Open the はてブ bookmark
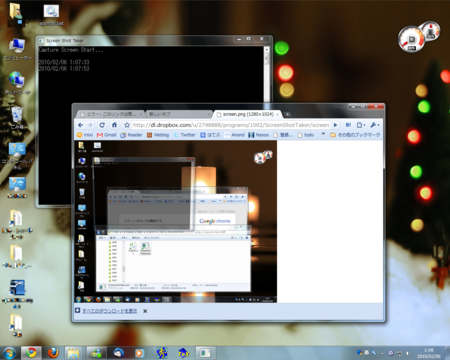This screenshot has height=360, width=450. click(x=210, y=135)
